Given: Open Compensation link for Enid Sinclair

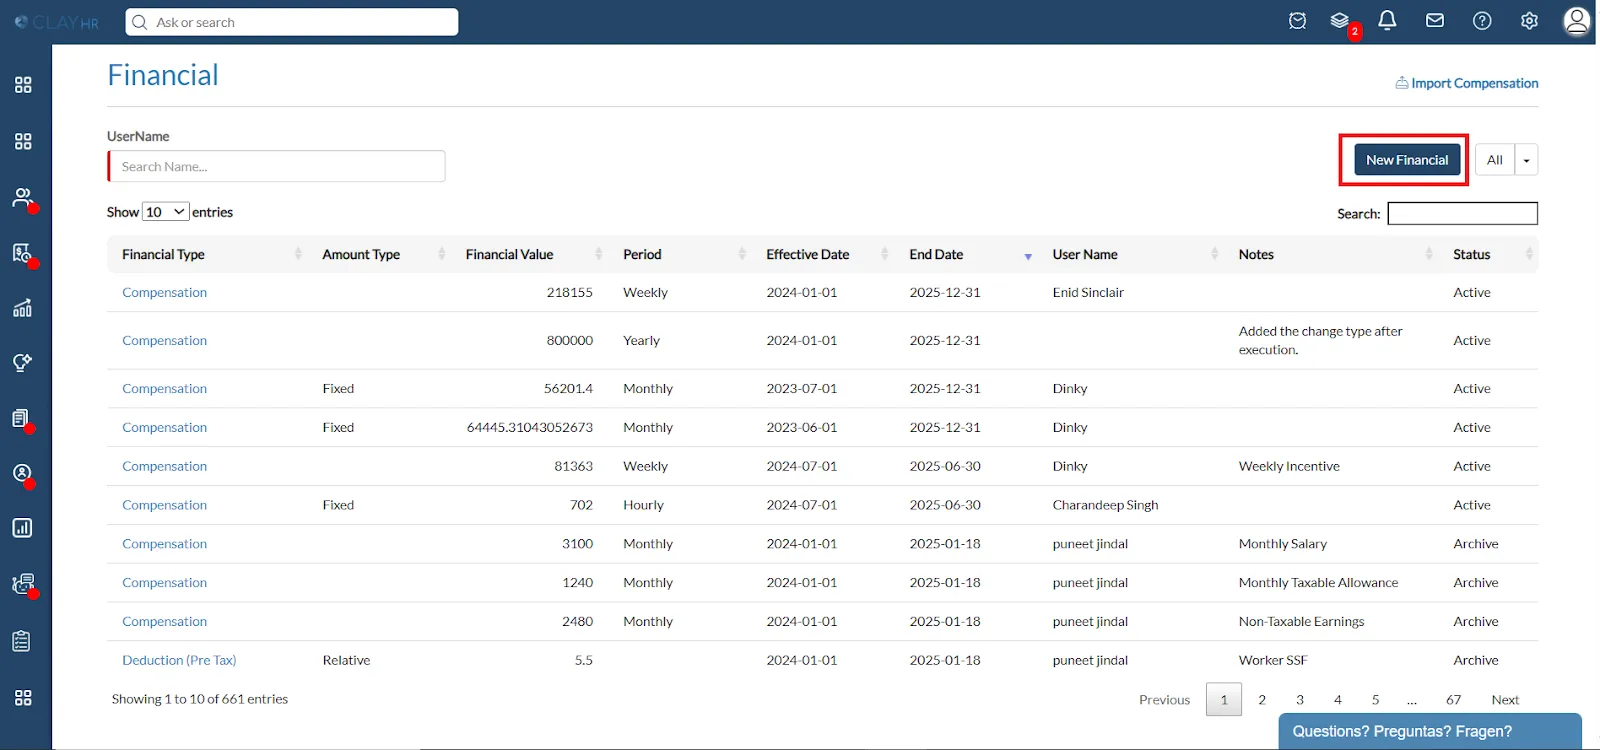Looking at the screenshot, I should 164,293.
